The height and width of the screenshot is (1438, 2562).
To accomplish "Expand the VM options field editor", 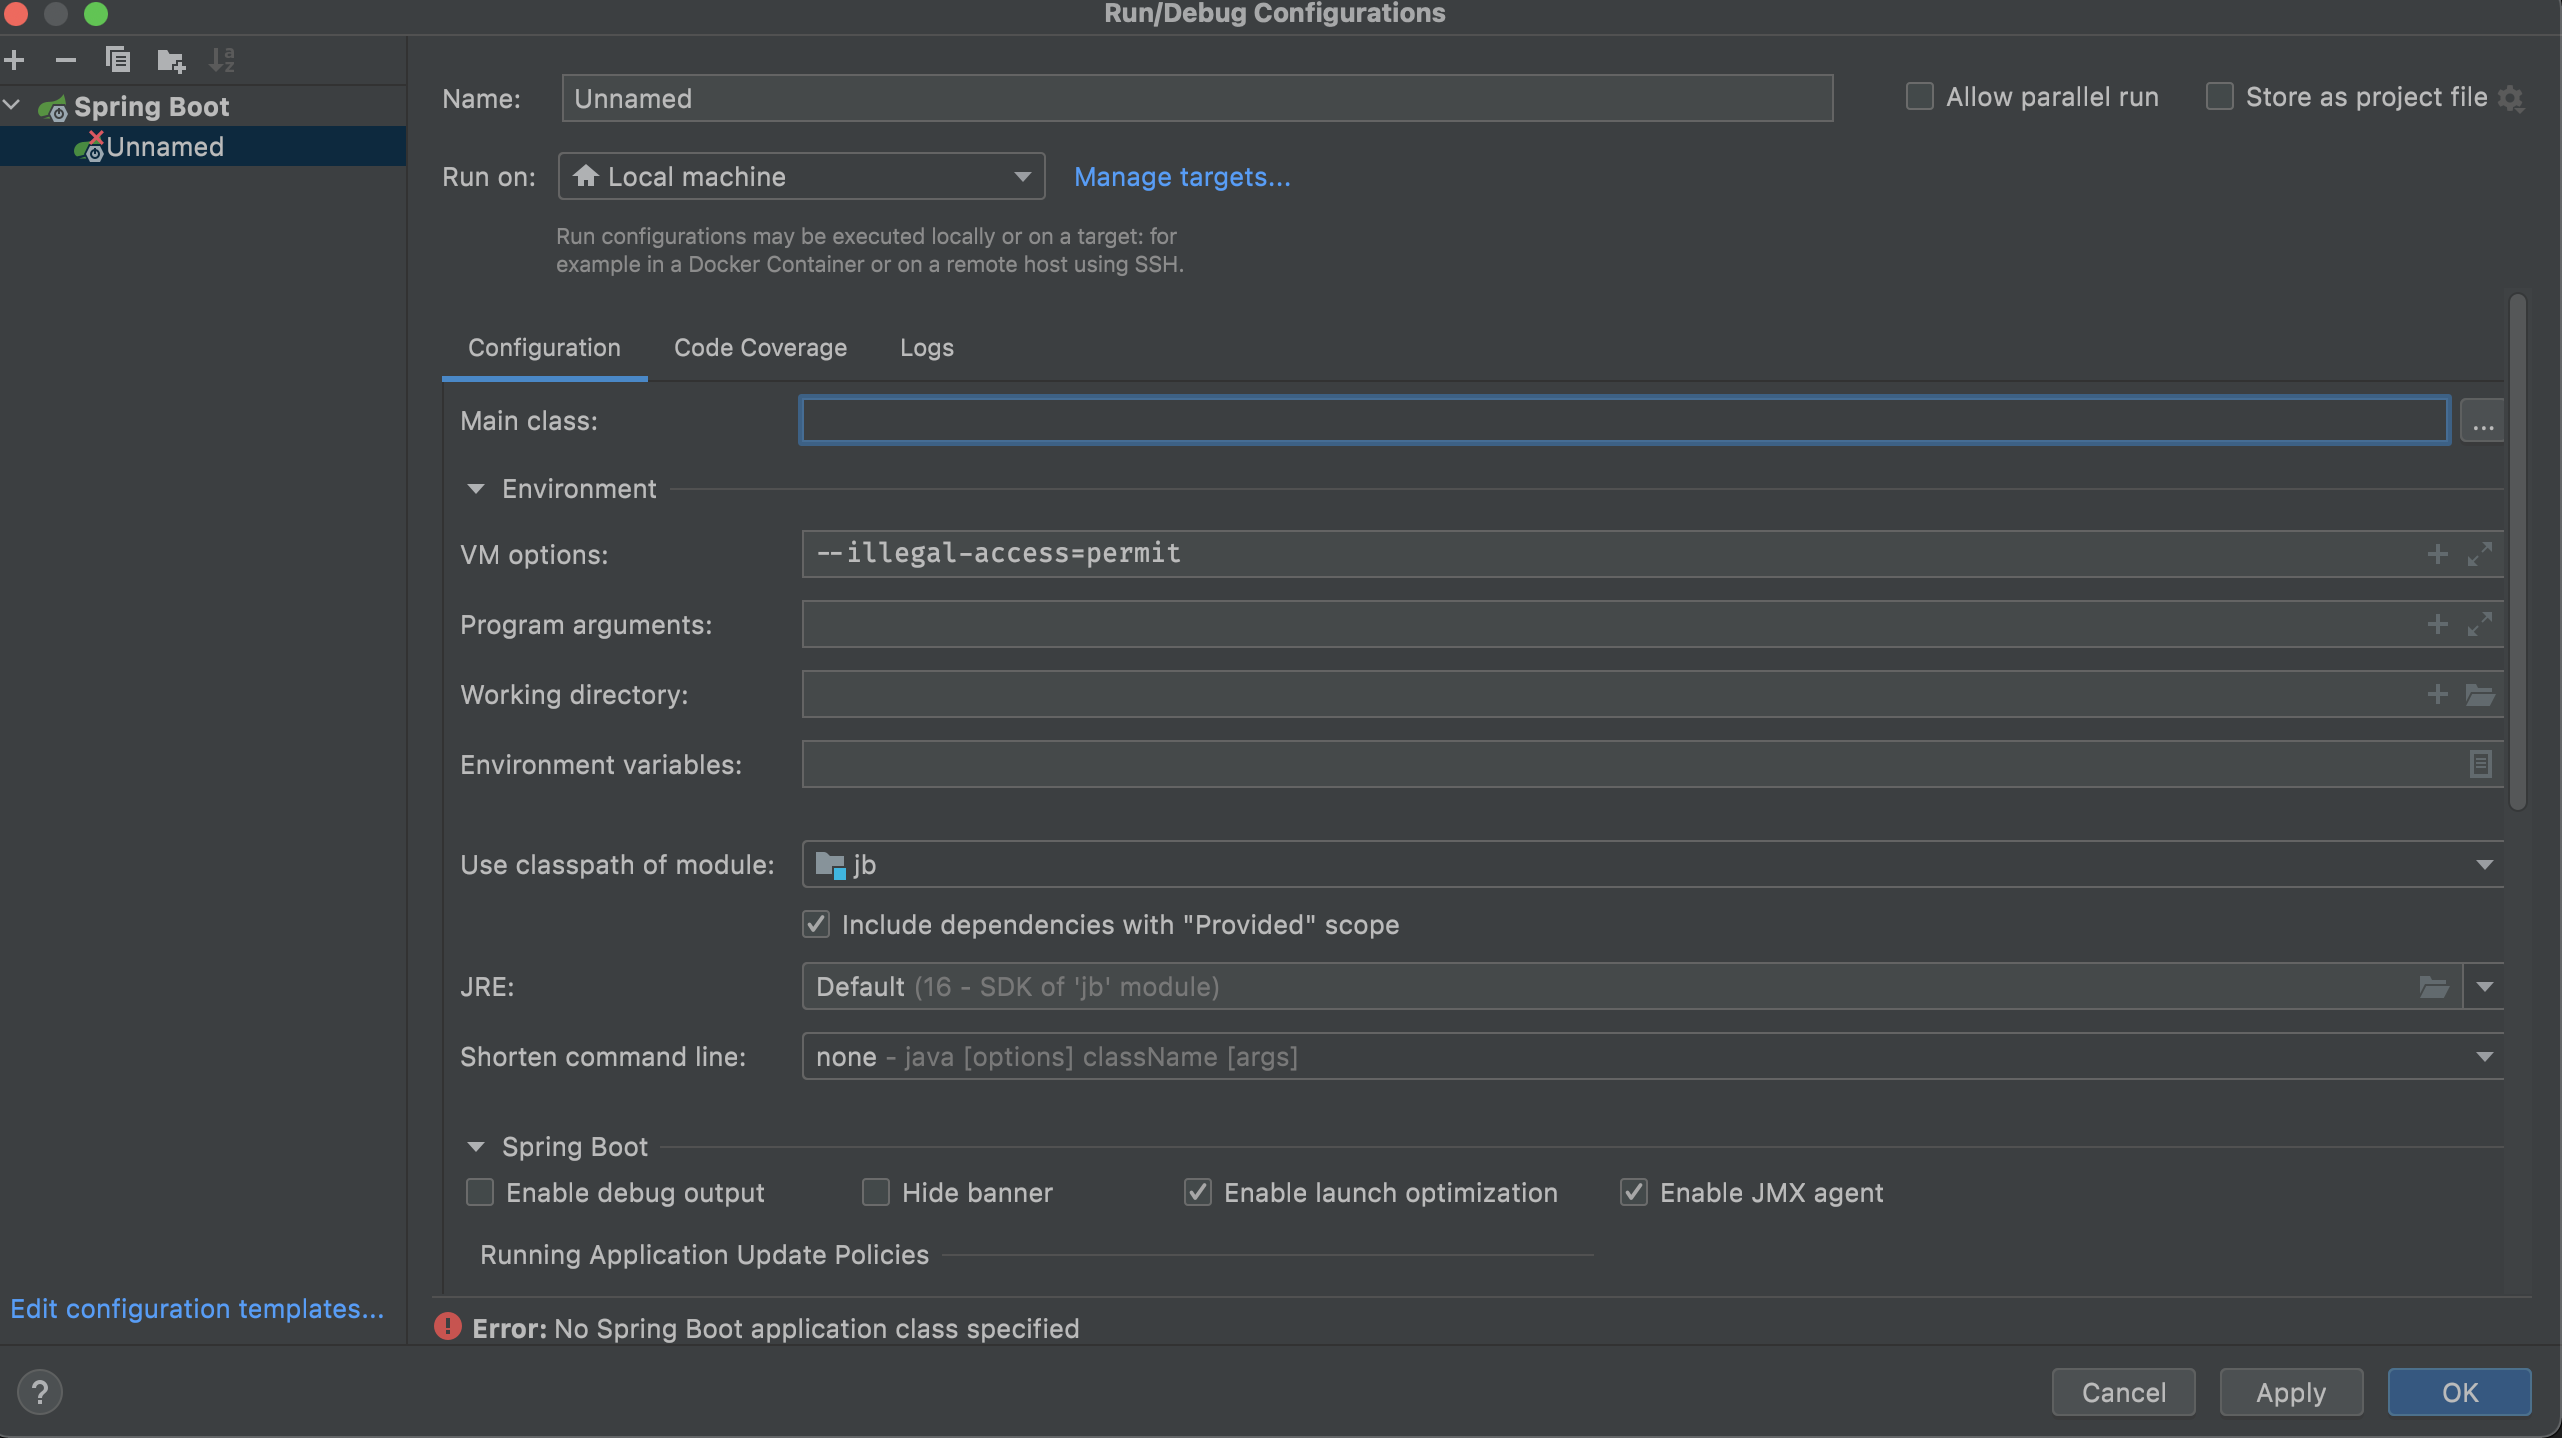I will 2479,554.
